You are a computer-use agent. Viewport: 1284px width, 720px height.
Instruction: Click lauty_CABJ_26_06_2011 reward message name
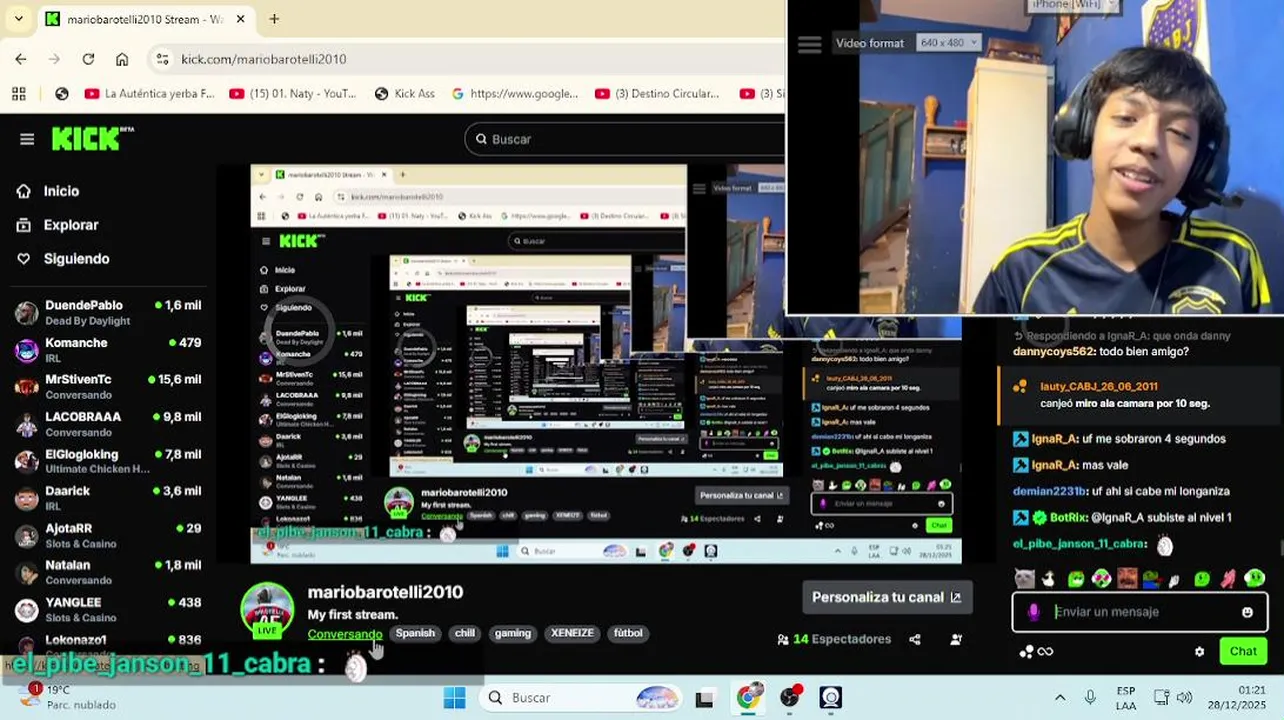(1099, 386)
